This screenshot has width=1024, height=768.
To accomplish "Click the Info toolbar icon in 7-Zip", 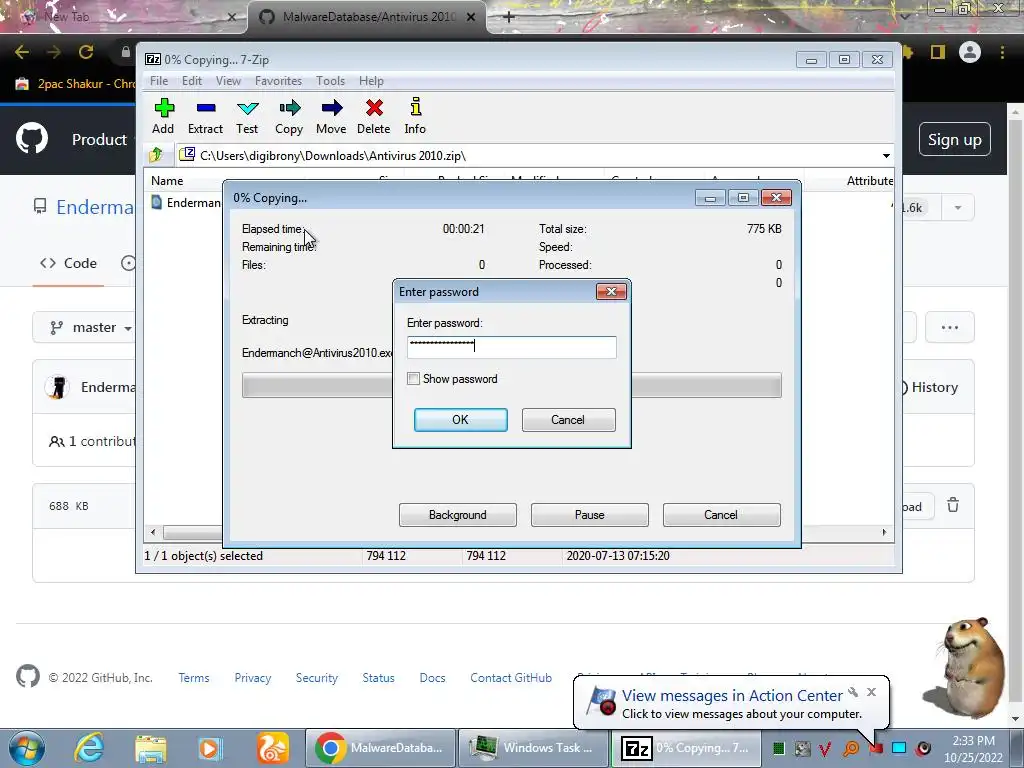I will click(415, 116).
